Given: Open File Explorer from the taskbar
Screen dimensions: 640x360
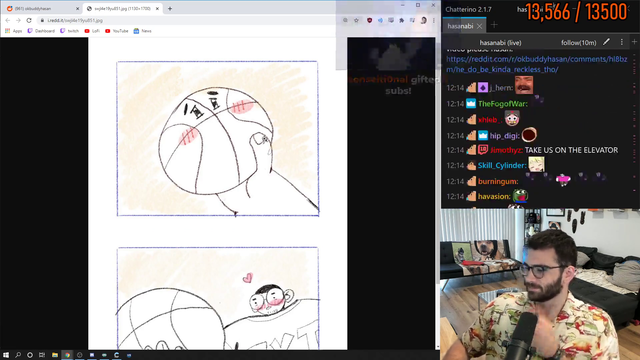Looking at the screenshot, I should tap(55, 355).
